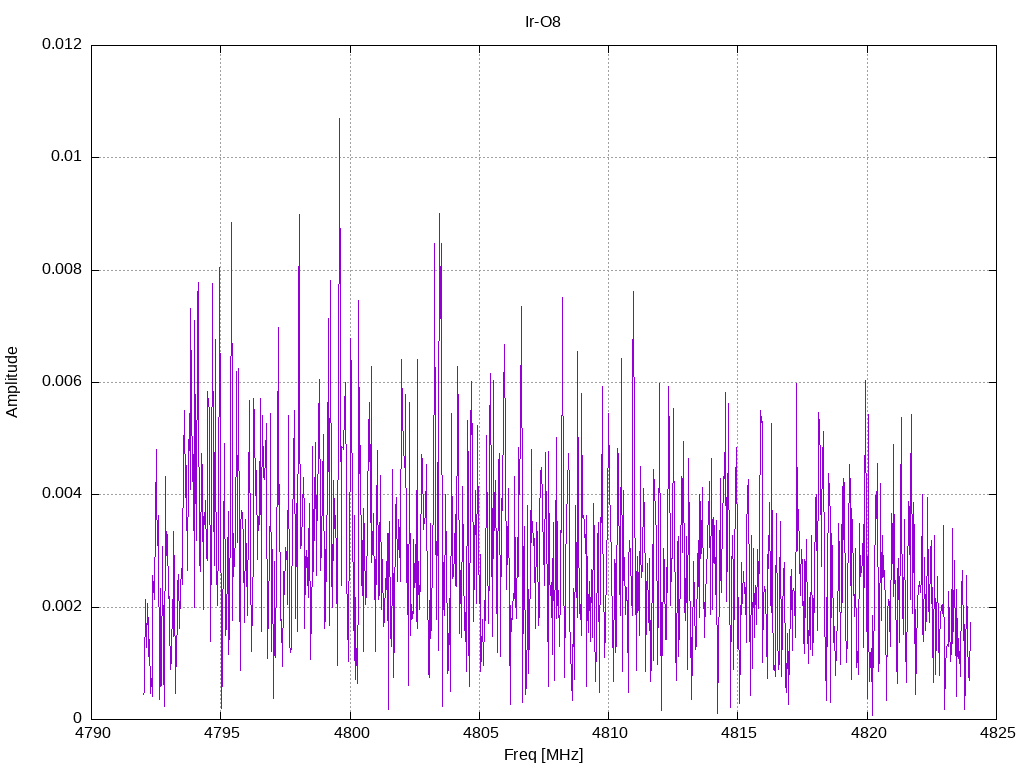Viewport: 1024px width, 768px height.
Task: Click the 0.01 y-axis tick label
Action: pyautogui.click(x=67, y=156)
